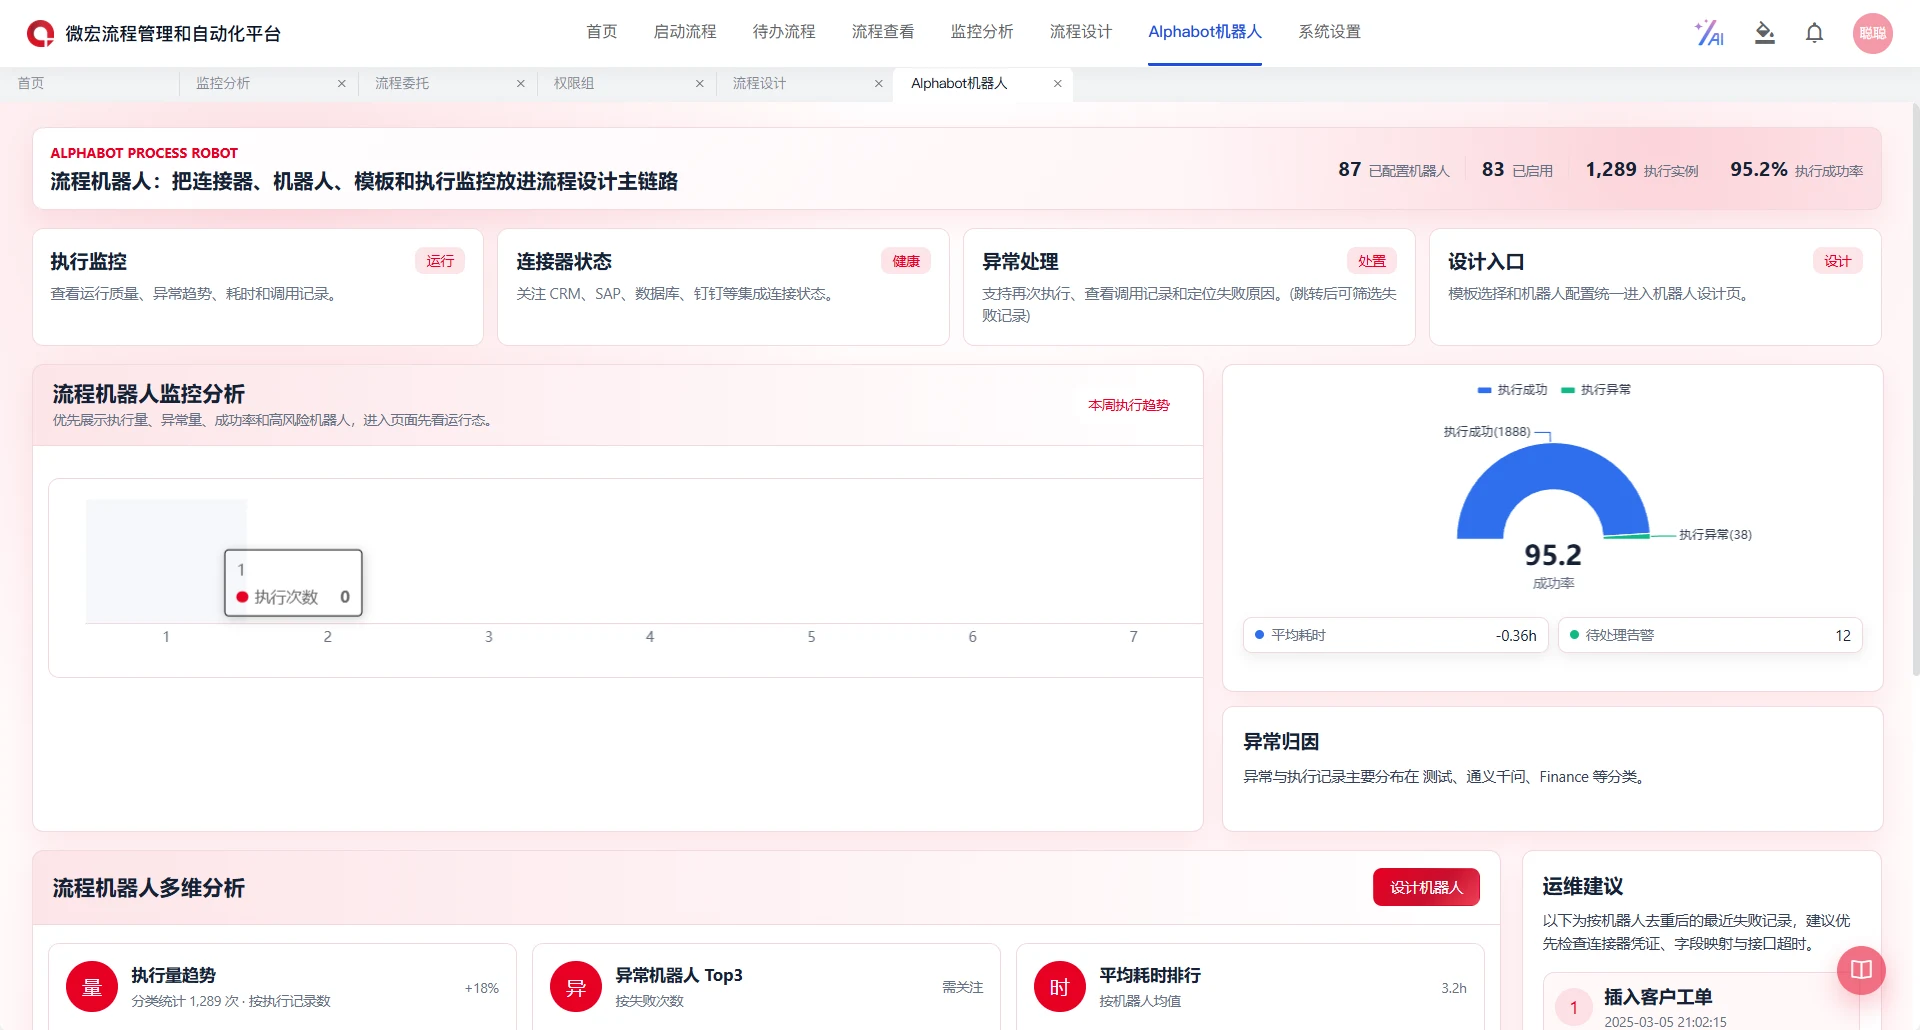Open 系统设置 menu
The height and width of the screenshot is (1030, 1920).
(x=1330, y=32)
